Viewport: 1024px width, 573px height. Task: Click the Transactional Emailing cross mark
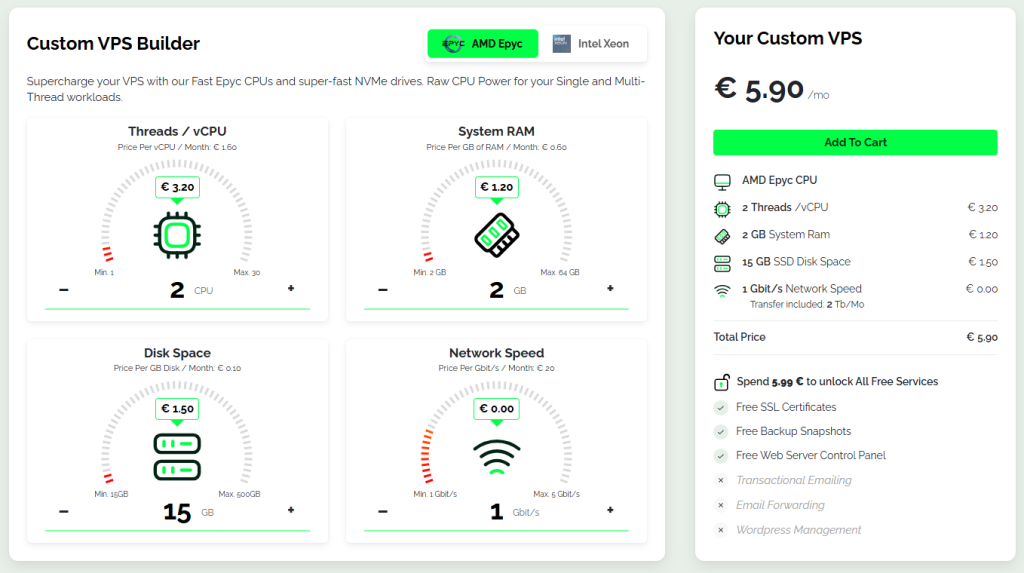720,481
